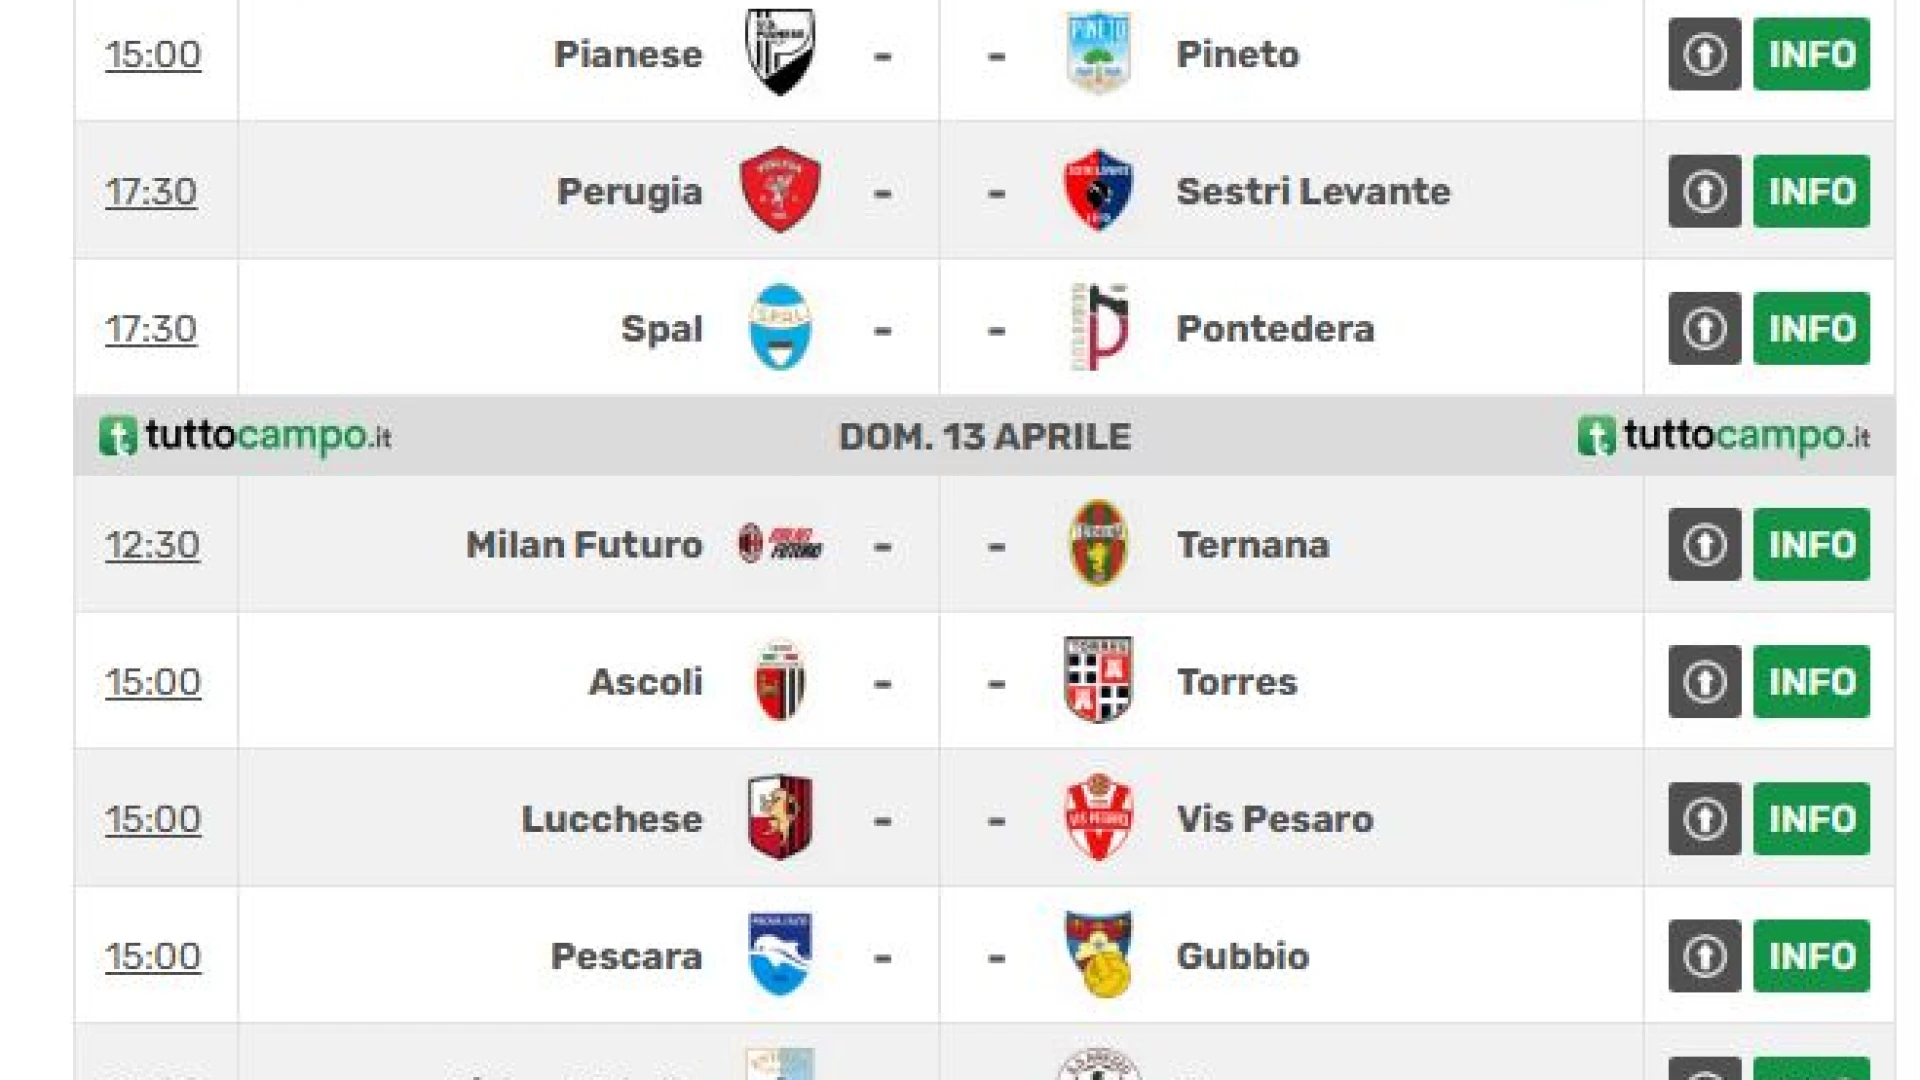This screenshot has height=1080, width=1920.
Task: Click the left tuttocampo.it logo
Action: pyautogui.click(x=245, y=436)
